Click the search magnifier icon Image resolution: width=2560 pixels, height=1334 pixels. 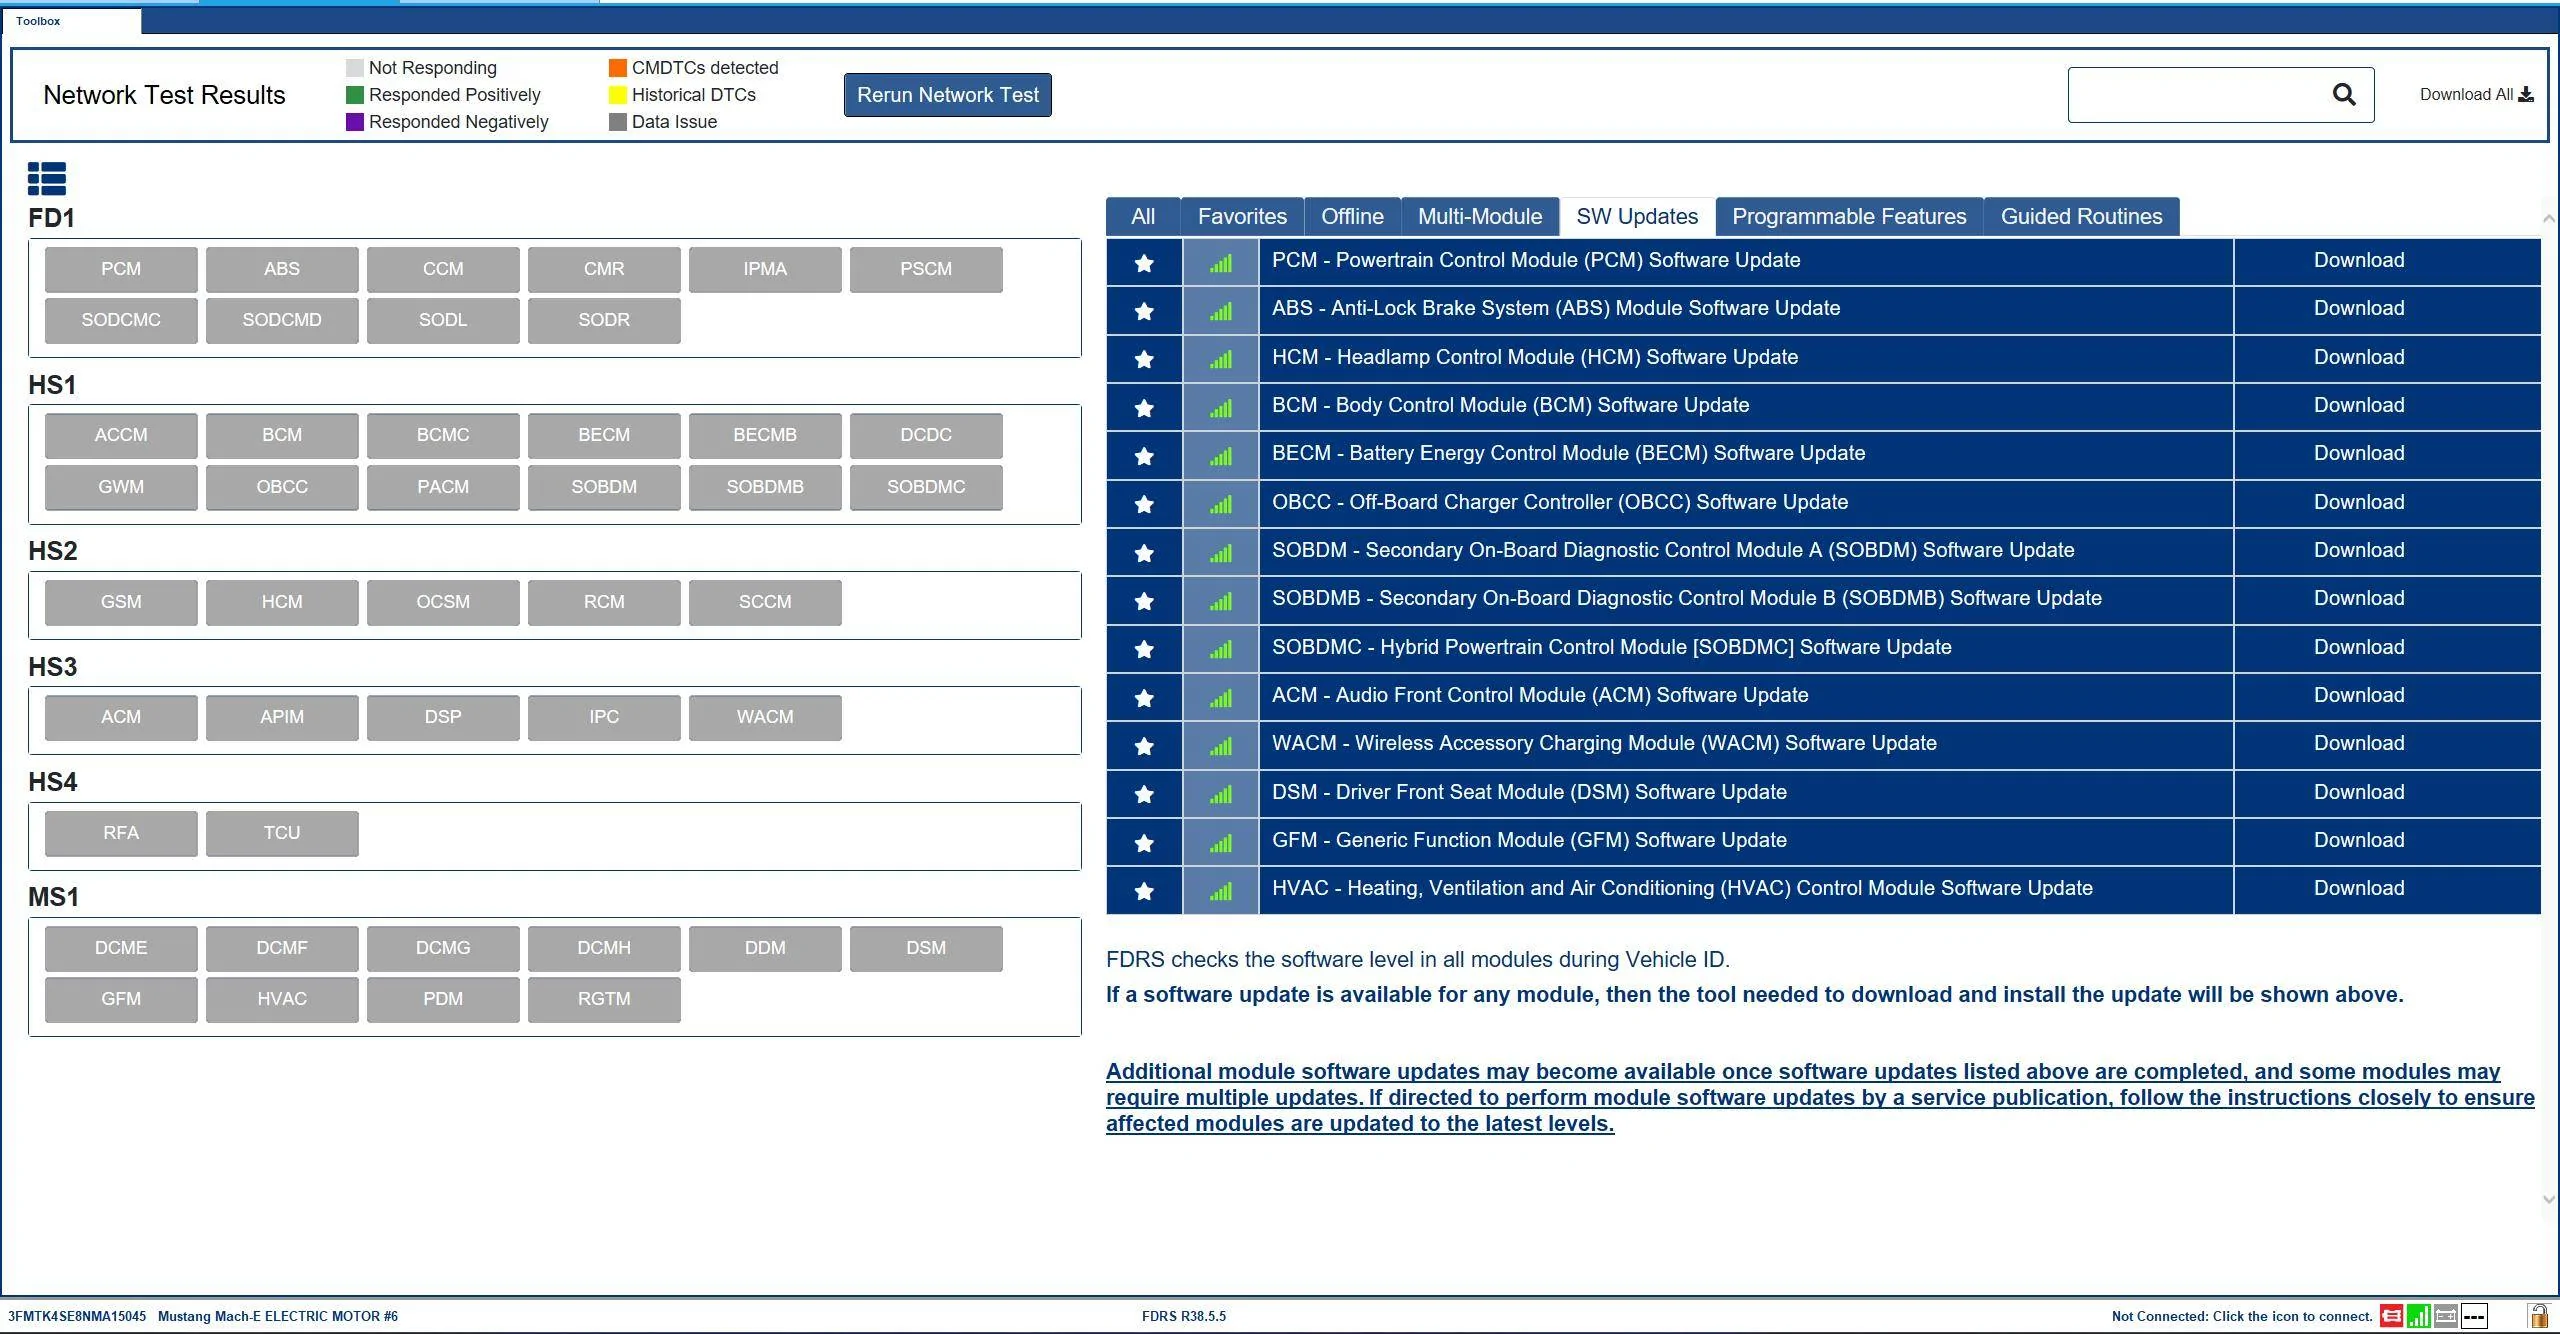point(2344,95)
